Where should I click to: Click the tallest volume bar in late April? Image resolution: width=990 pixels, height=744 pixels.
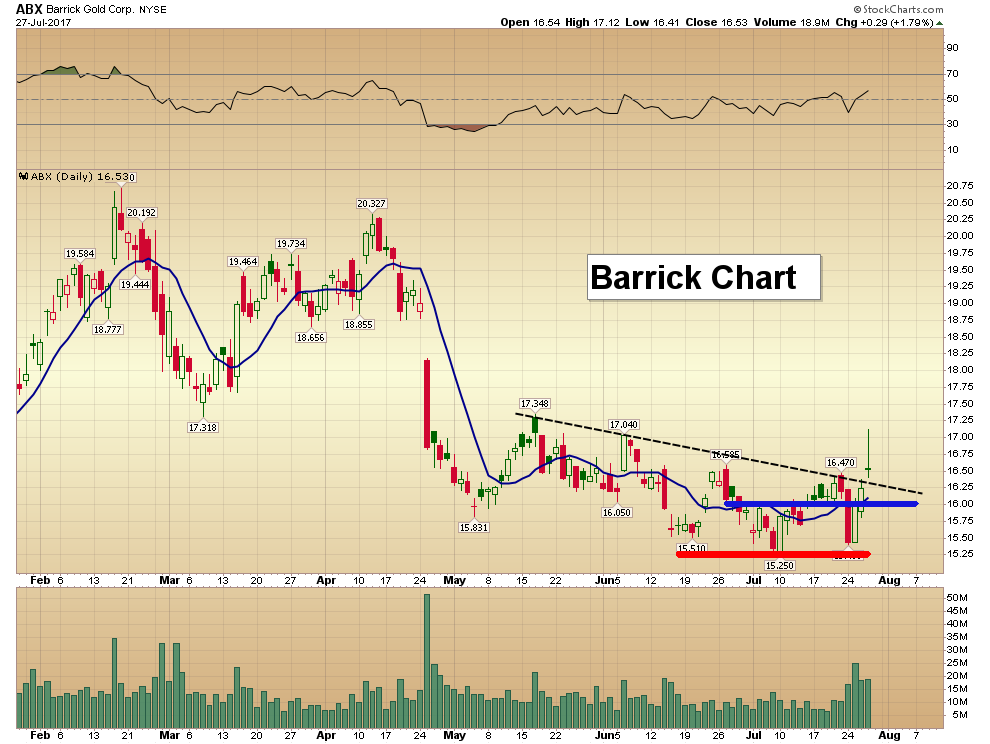(427, 660)
